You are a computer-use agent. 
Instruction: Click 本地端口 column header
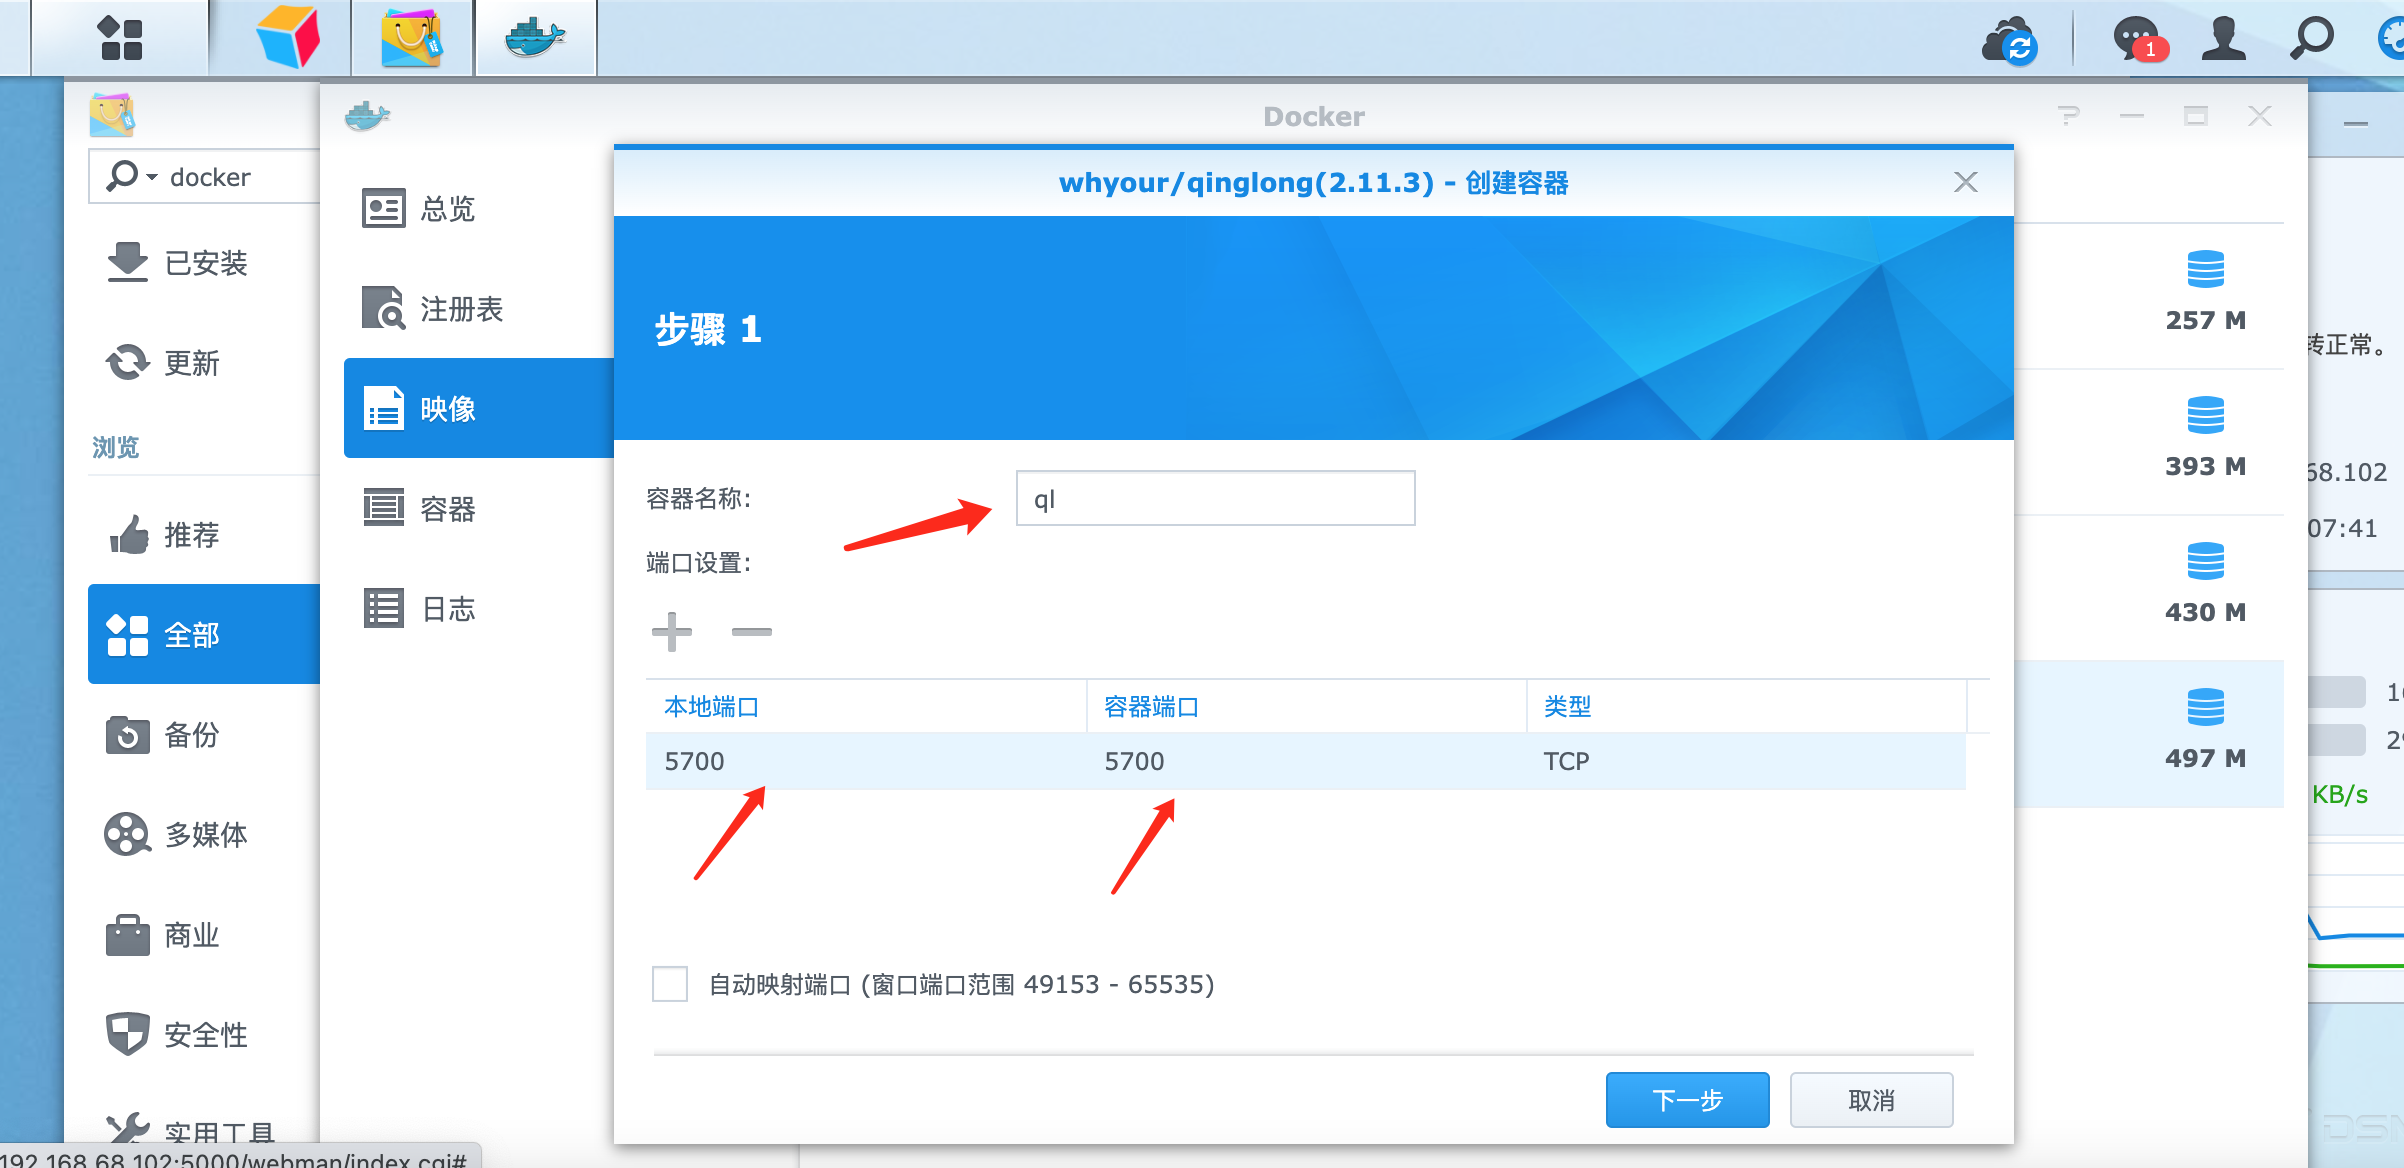[866, 707]
